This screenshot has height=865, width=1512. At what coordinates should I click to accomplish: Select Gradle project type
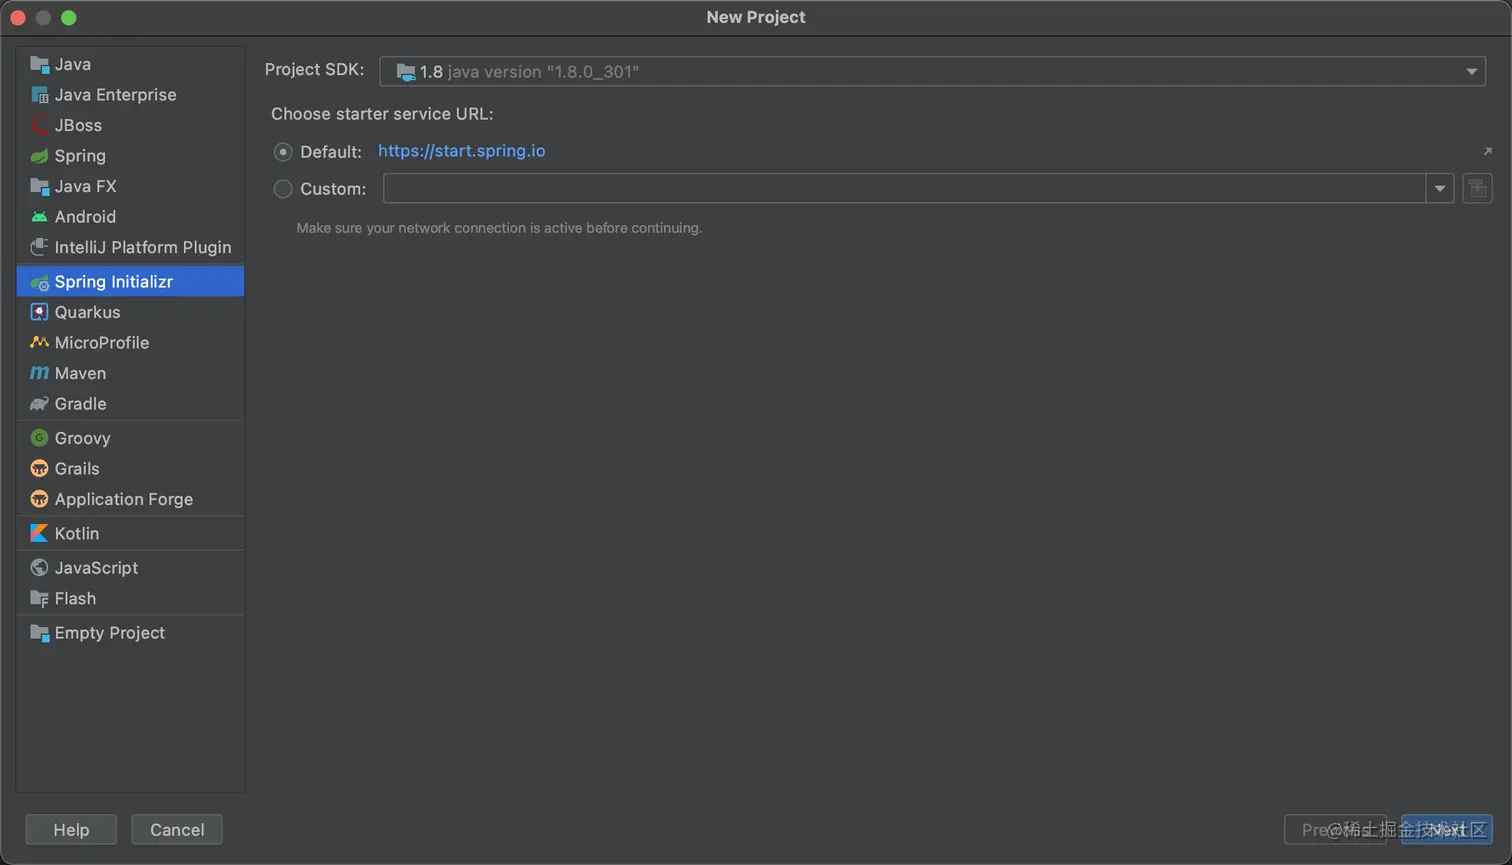tap(130, 404)
